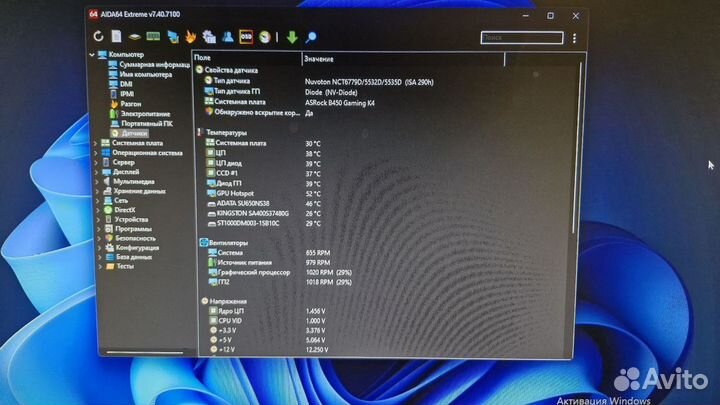
Task: Expand the Сеть tree node
Action: pos(97,201)
